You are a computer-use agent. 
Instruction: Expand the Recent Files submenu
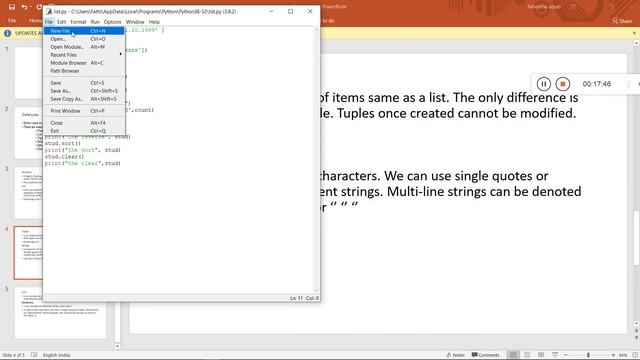[x=84, y=55]
